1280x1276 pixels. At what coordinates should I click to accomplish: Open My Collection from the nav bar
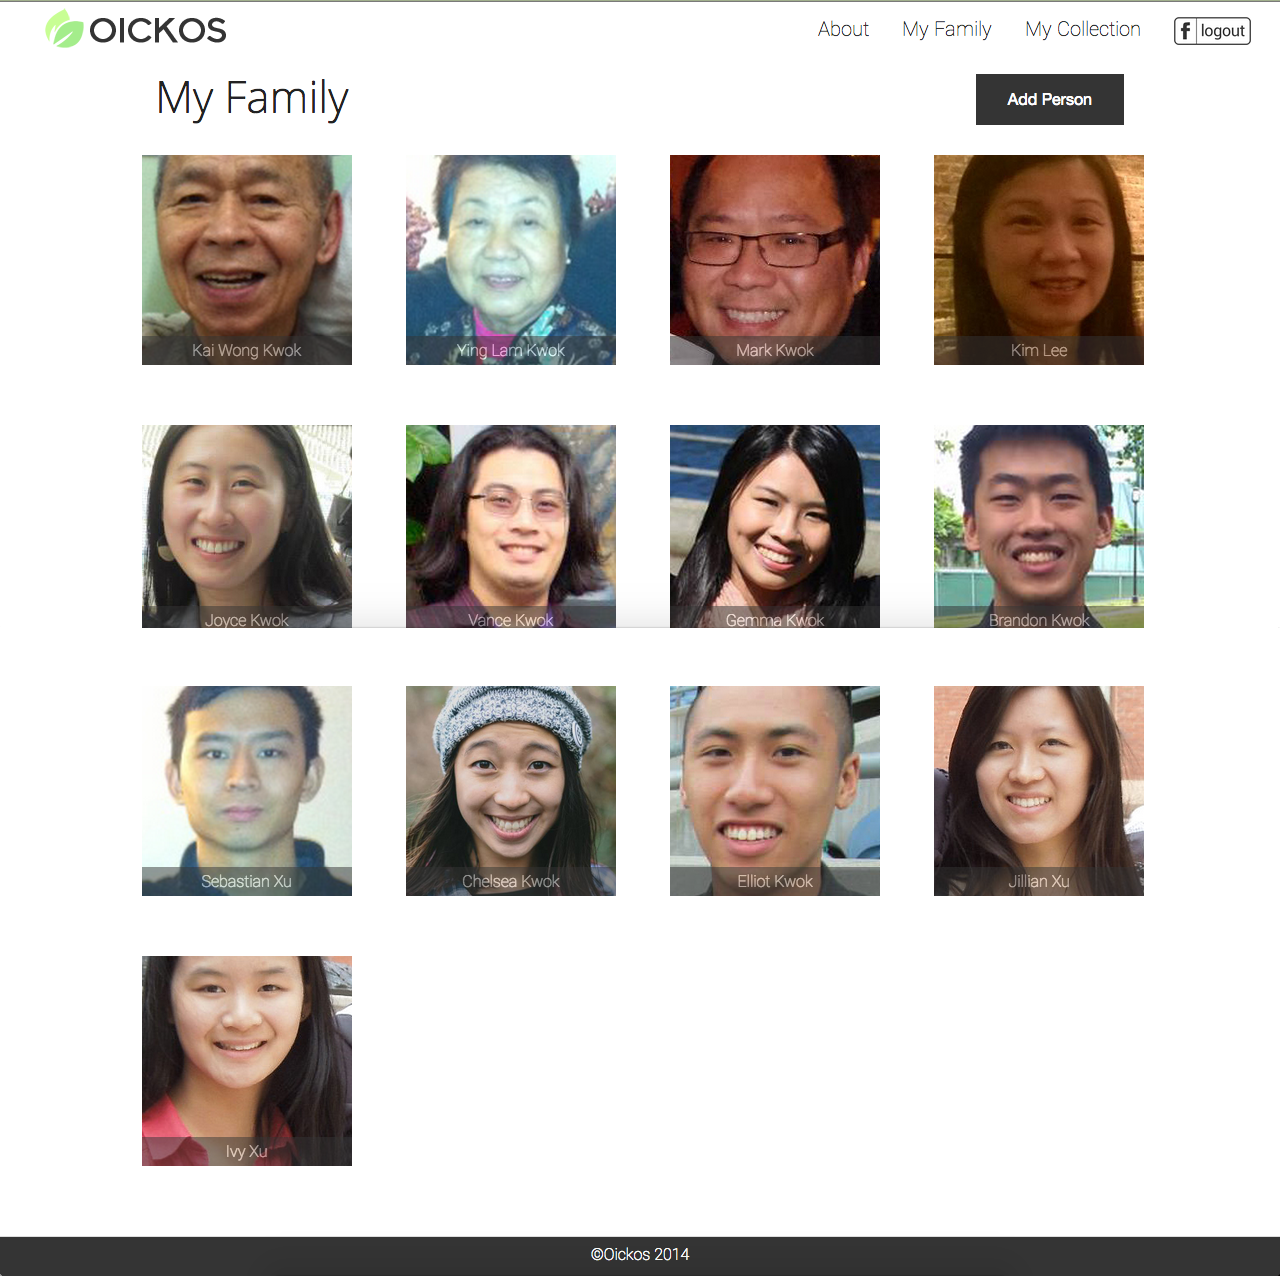1082,29
